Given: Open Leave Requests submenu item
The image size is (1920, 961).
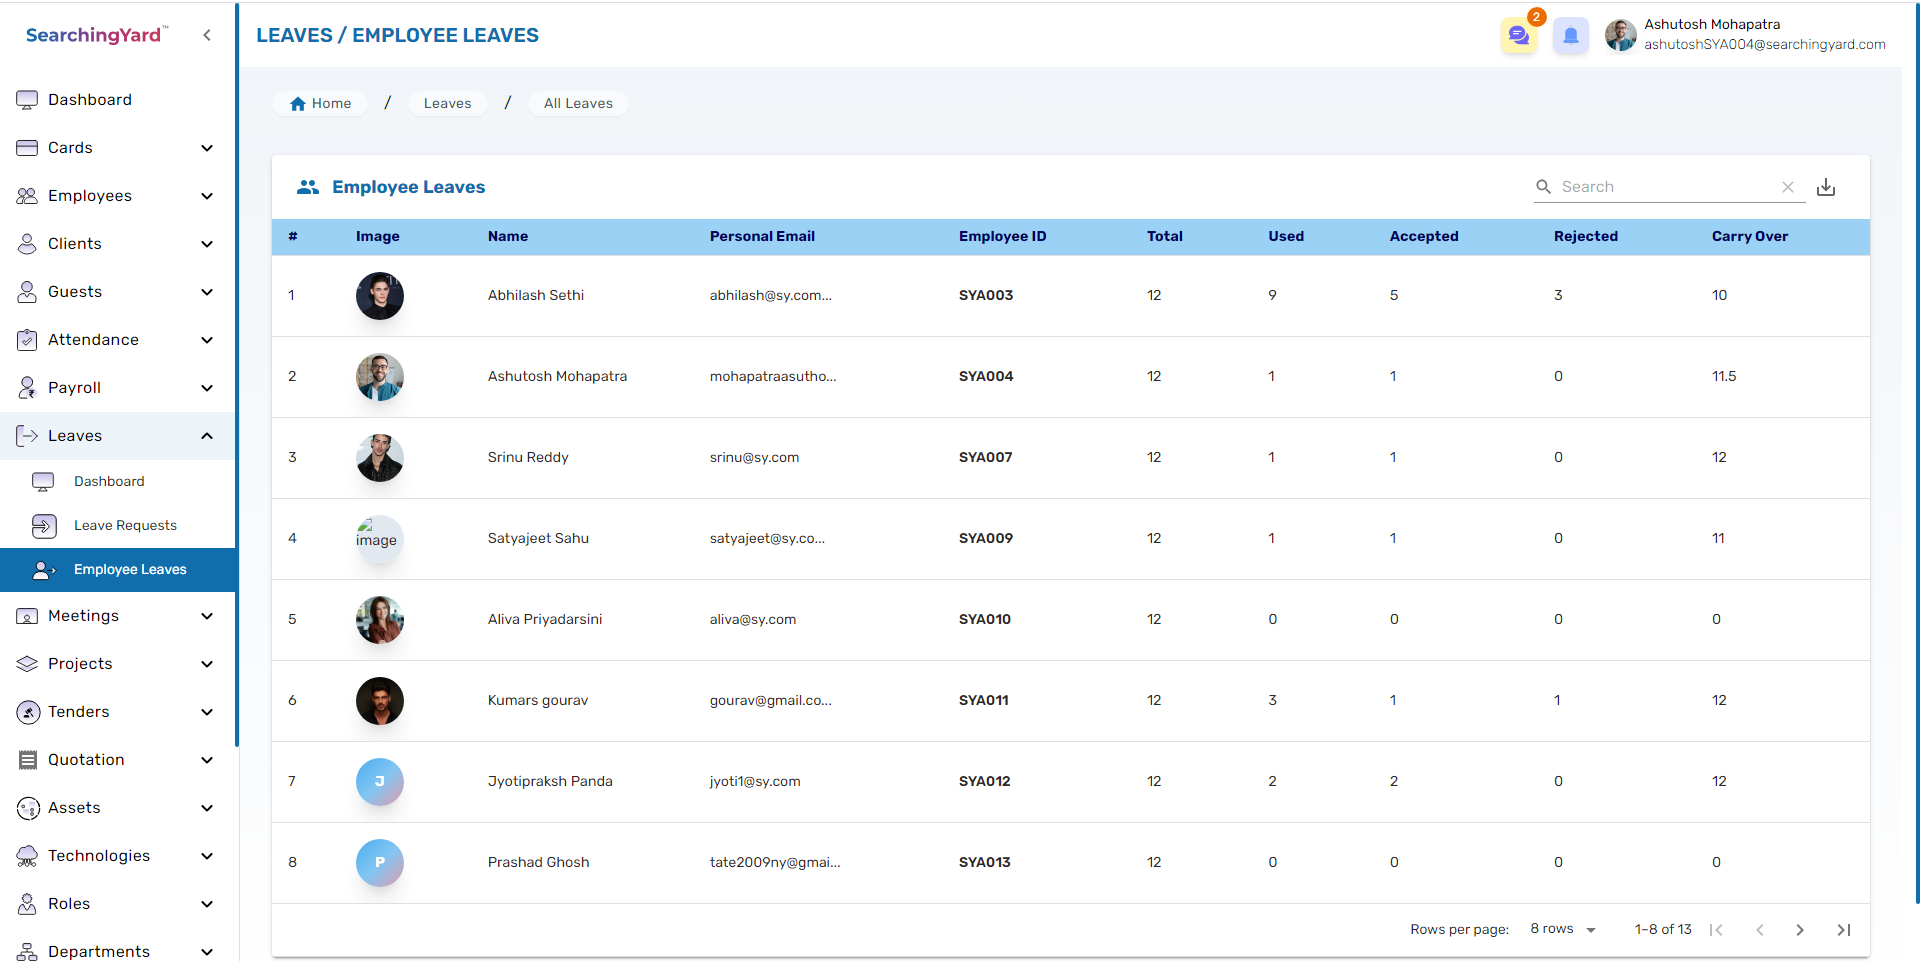Looking at the screenshot, I should (x=118, y=526).
